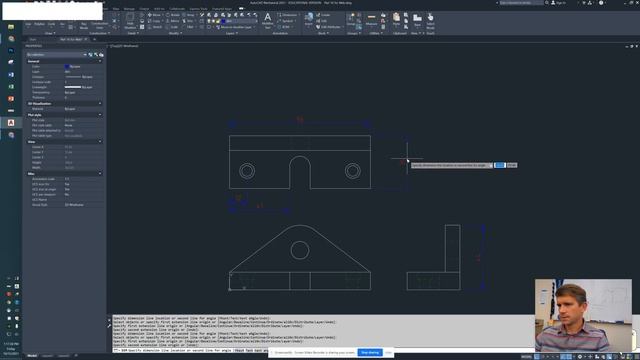Collapse the Misc properties section
The image size is (640, 360).
[100, 174]
